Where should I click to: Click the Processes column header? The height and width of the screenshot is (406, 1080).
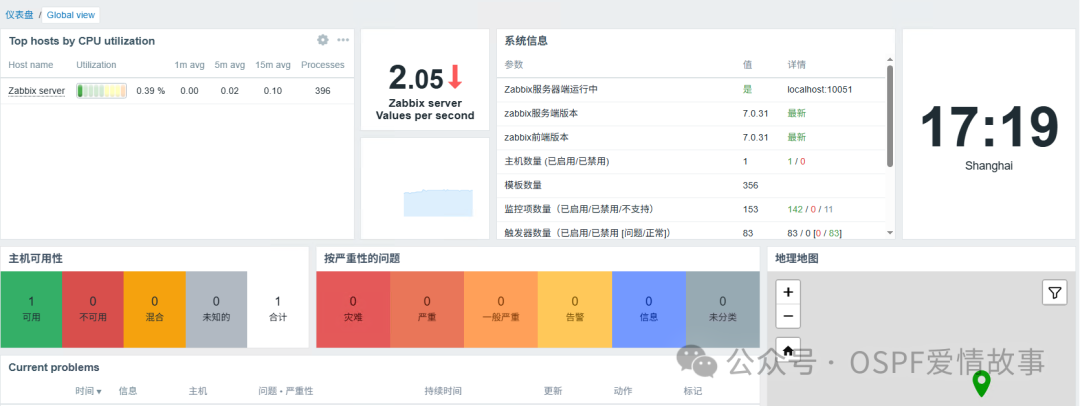click(323, 65)
